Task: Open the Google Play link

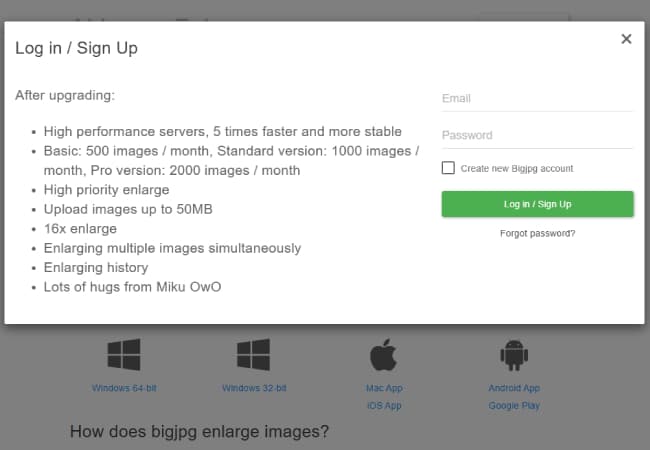Action: coord(514,406)
